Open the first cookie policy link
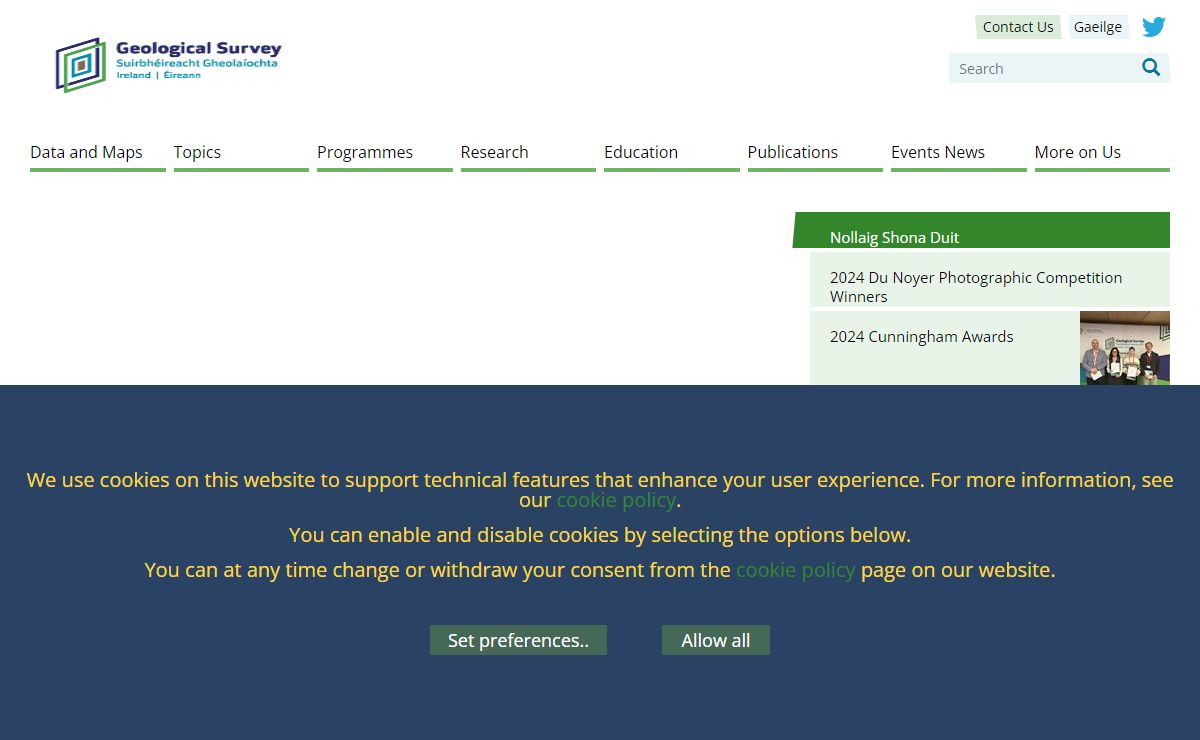 coord(615,500)
